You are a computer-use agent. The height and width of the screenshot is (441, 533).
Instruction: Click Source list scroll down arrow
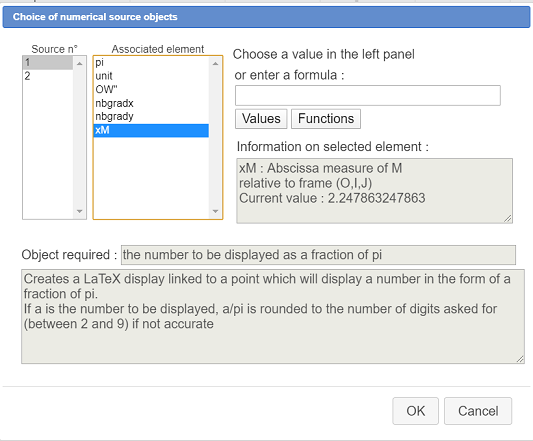(80, 211)
